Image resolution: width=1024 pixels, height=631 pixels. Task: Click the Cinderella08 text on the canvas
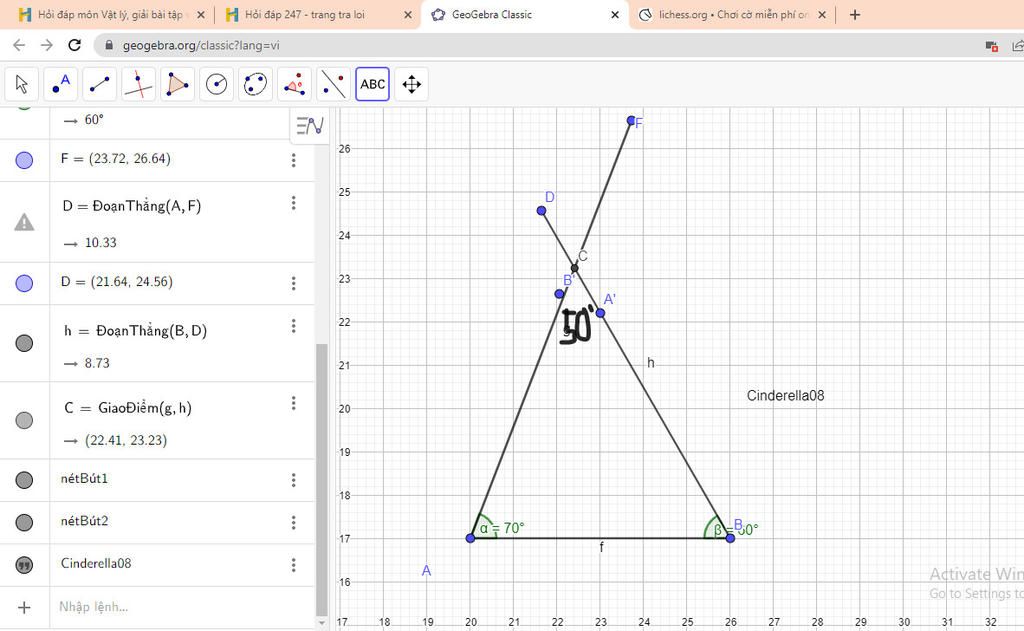(x=785, y=396)
